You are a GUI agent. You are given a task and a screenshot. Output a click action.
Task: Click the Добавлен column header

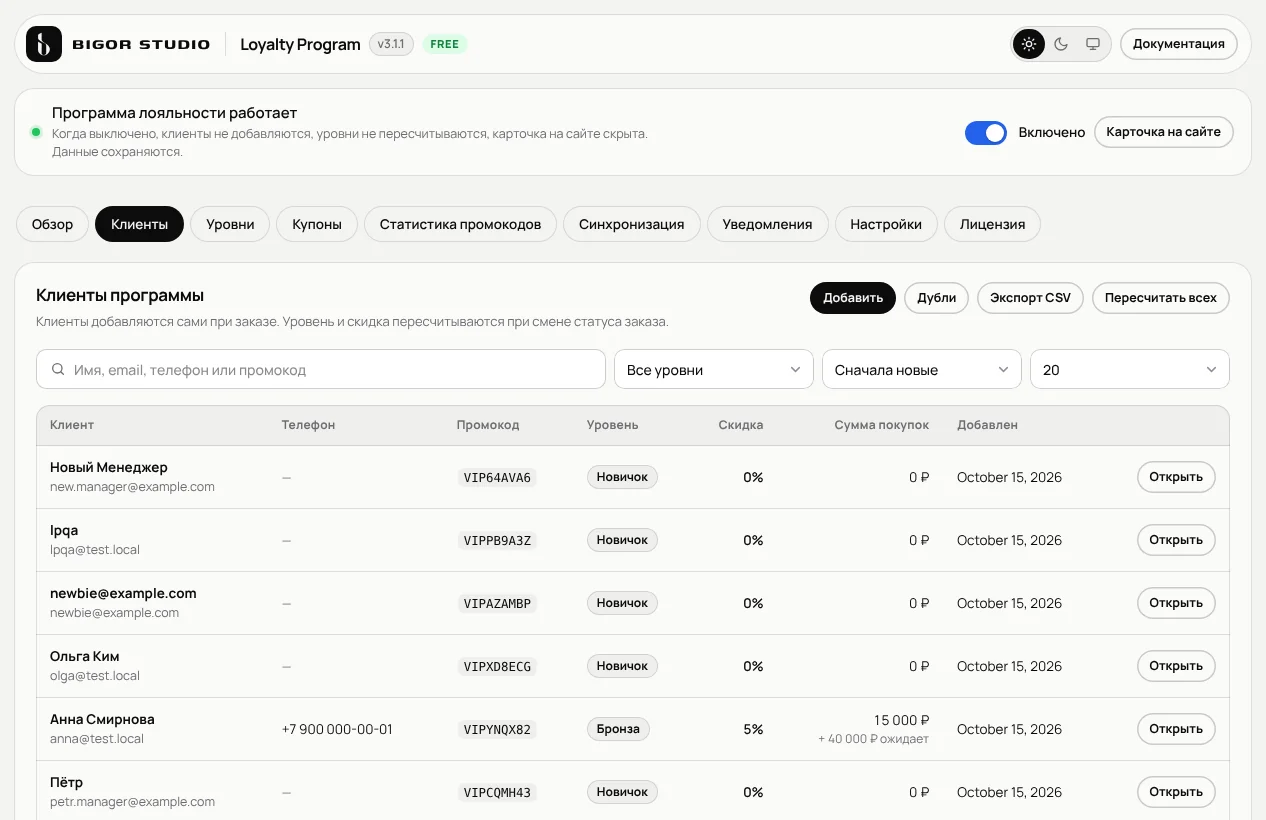987,425
